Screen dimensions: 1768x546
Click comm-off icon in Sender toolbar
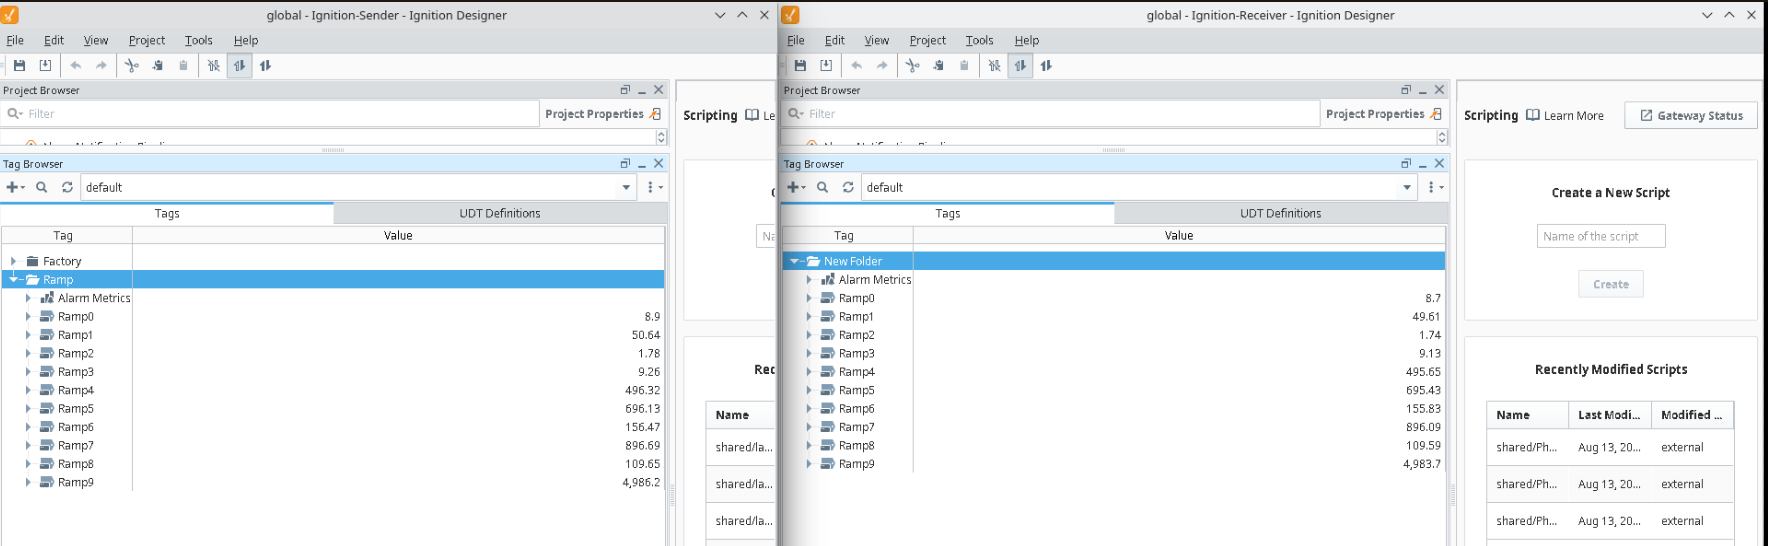click(213, 66)
